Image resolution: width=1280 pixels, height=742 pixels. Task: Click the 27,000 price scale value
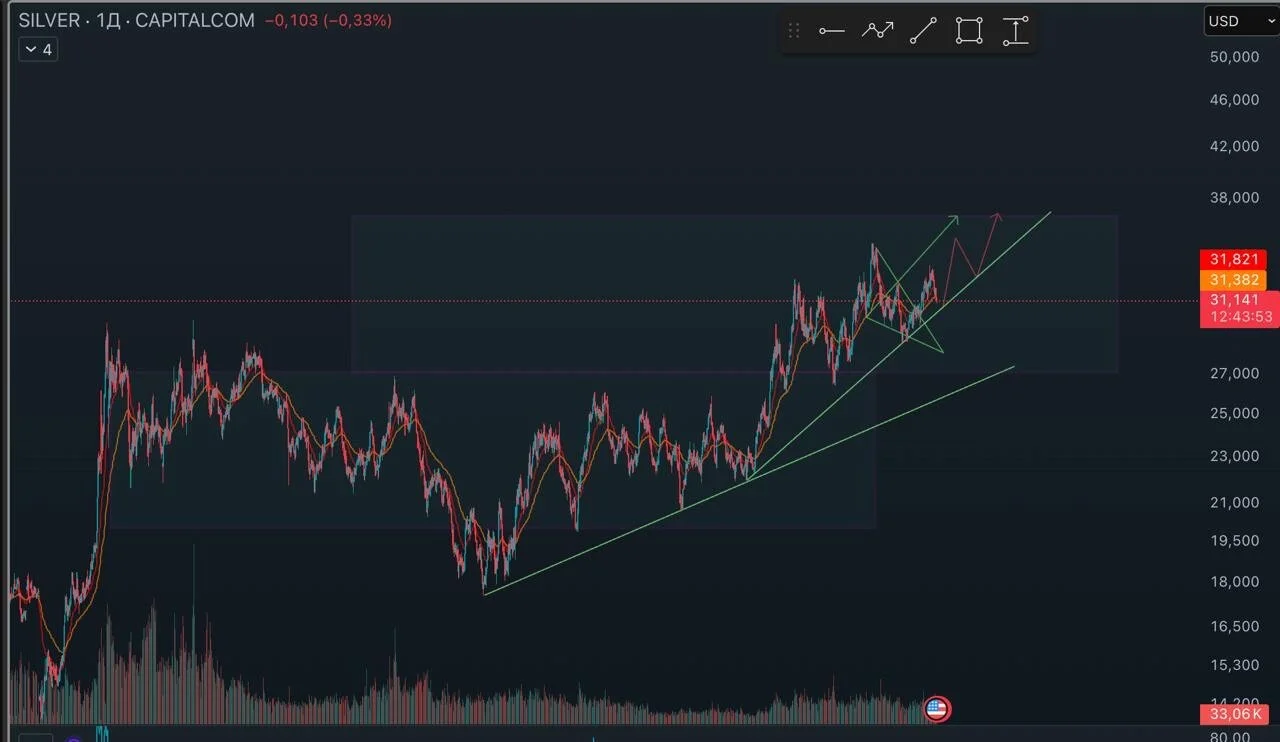pyautogui.click(x=1234, y=374)
